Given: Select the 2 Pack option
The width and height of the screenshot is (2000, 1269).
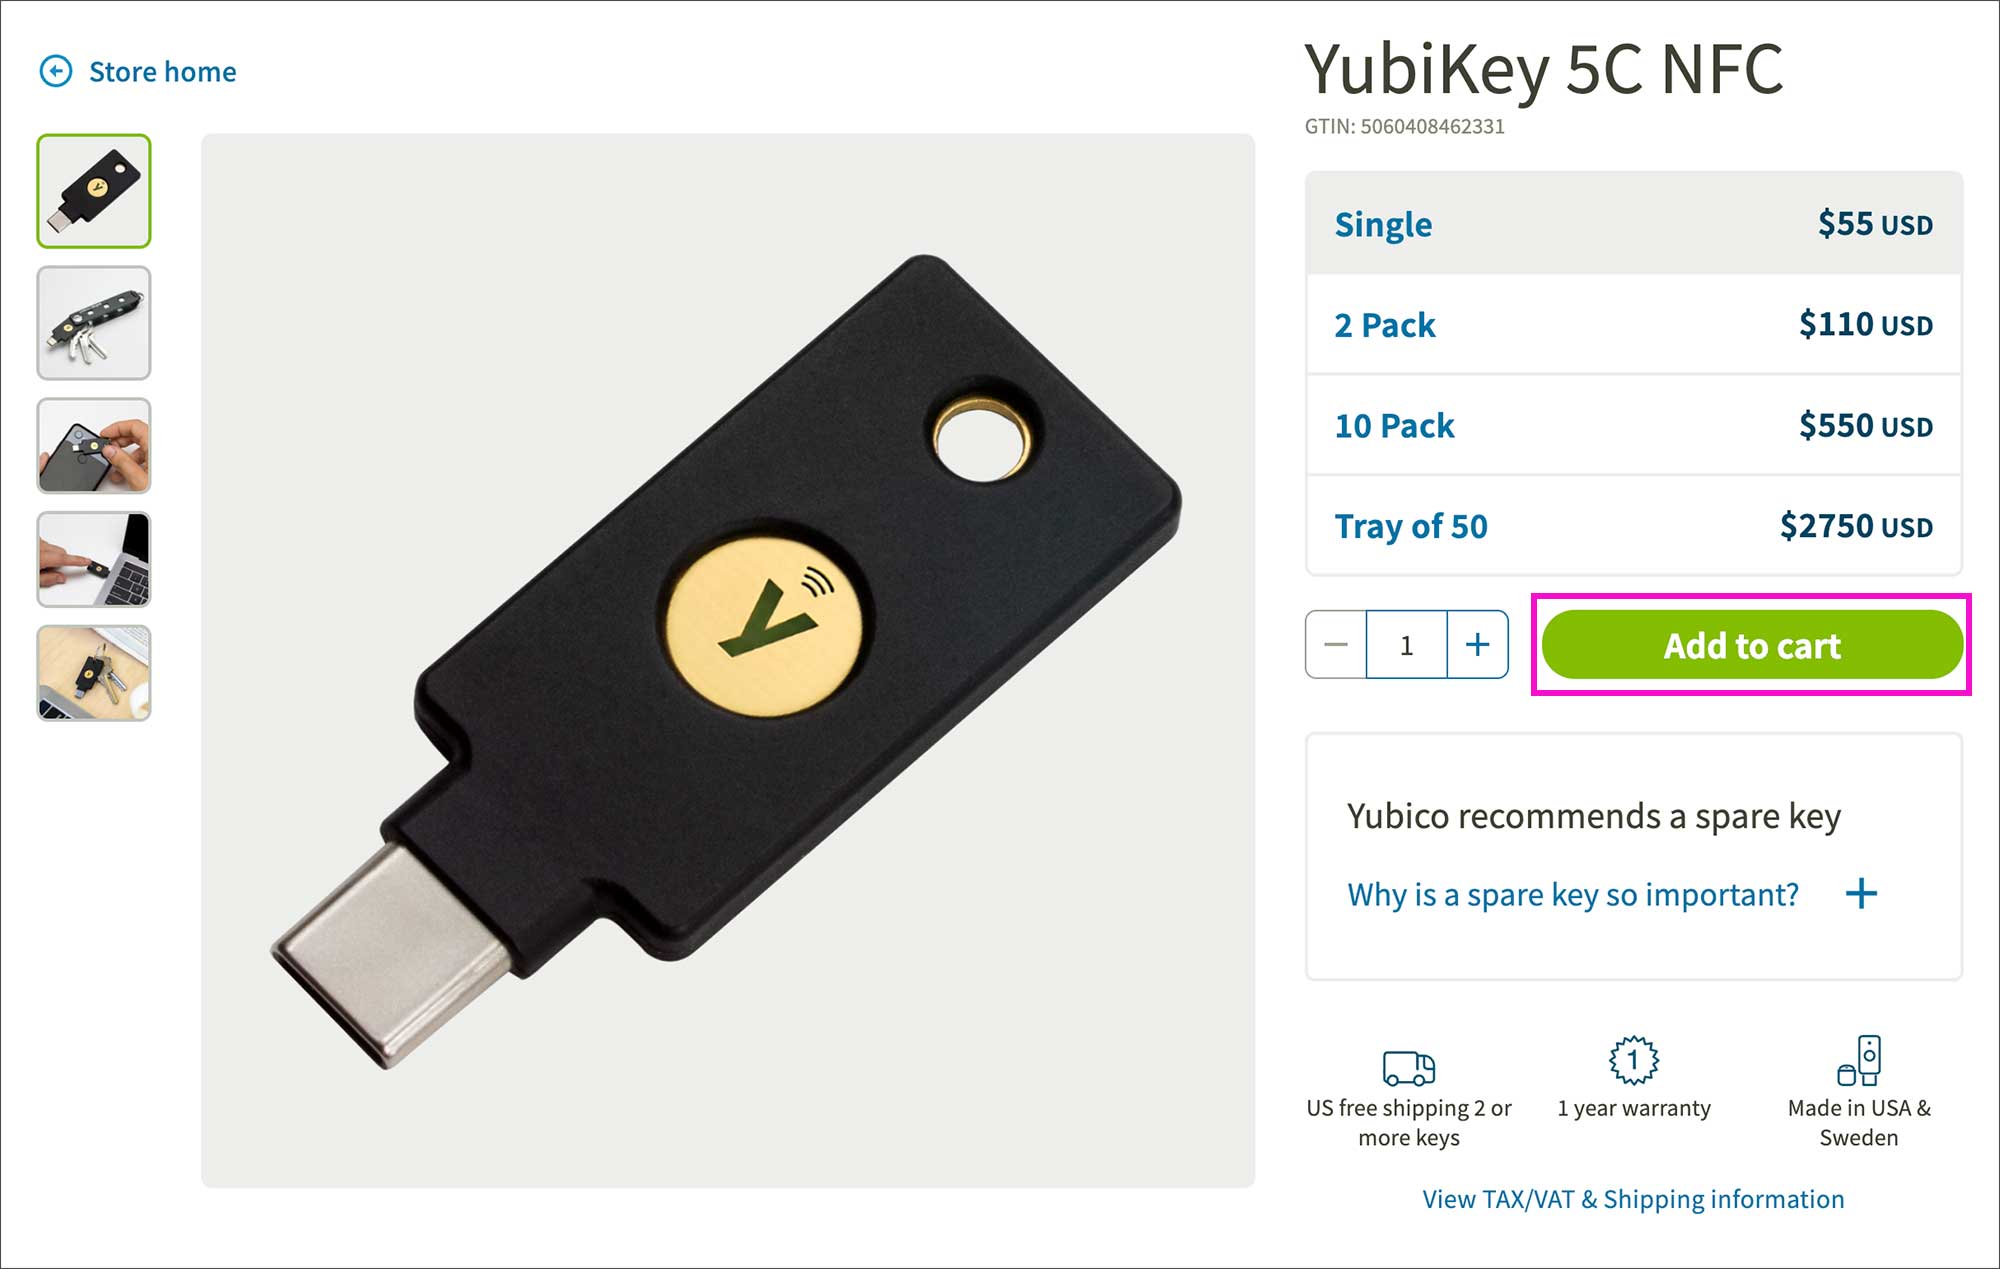Looking at the screenshot, I should pos(1633,325).
